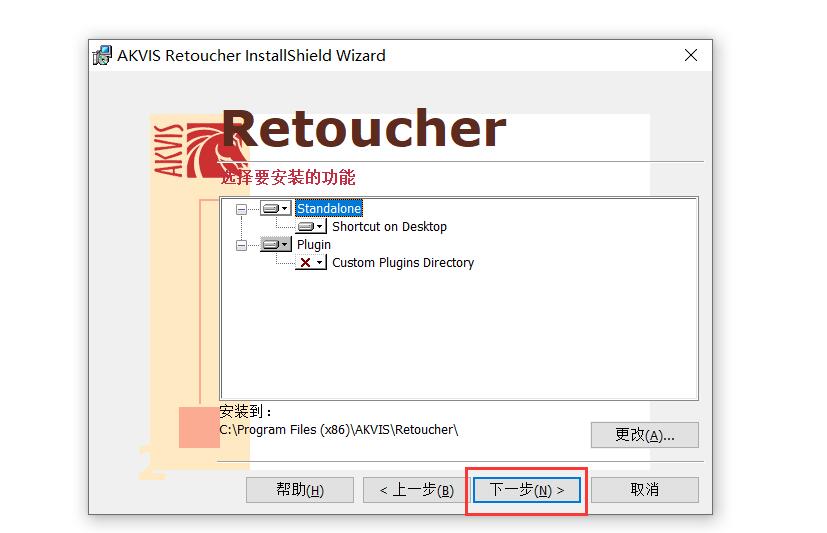Click the 选择要安装的功能 heading
The width and height of the screenshot is (827, 533).
288,177
